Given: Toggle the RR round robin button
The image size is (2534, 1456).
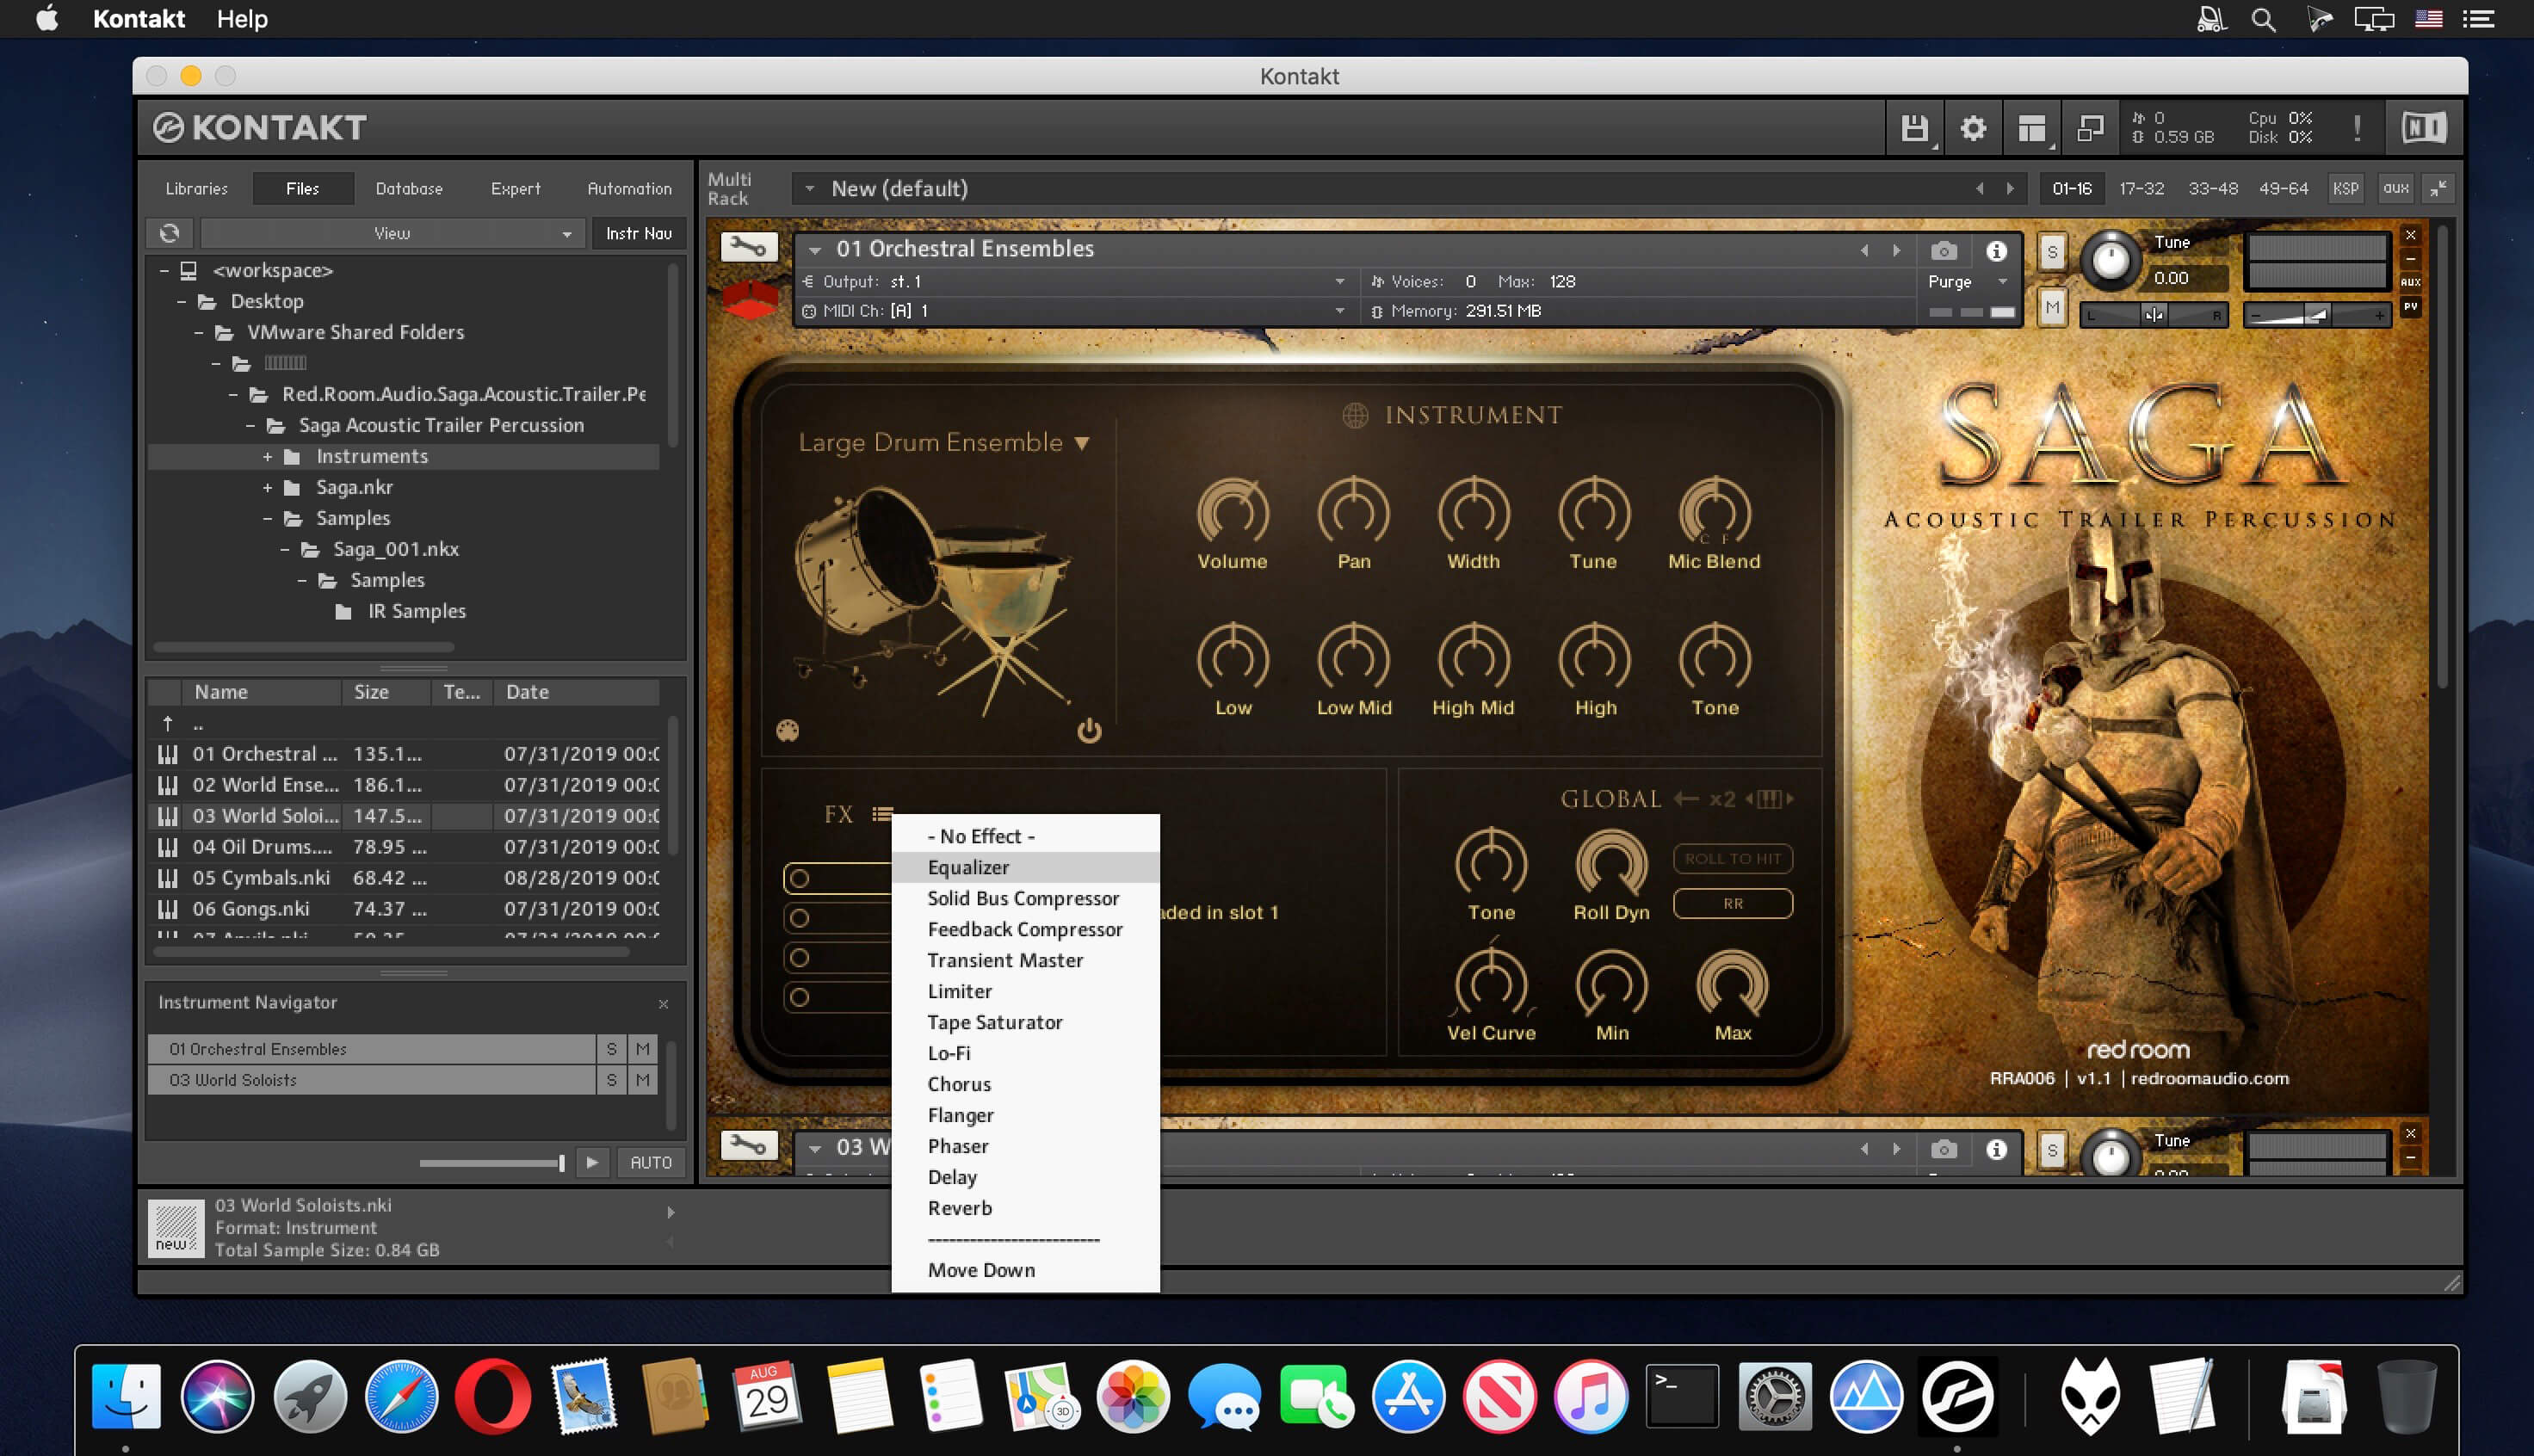Looking at the screenshot, I should coord(1733,904).
